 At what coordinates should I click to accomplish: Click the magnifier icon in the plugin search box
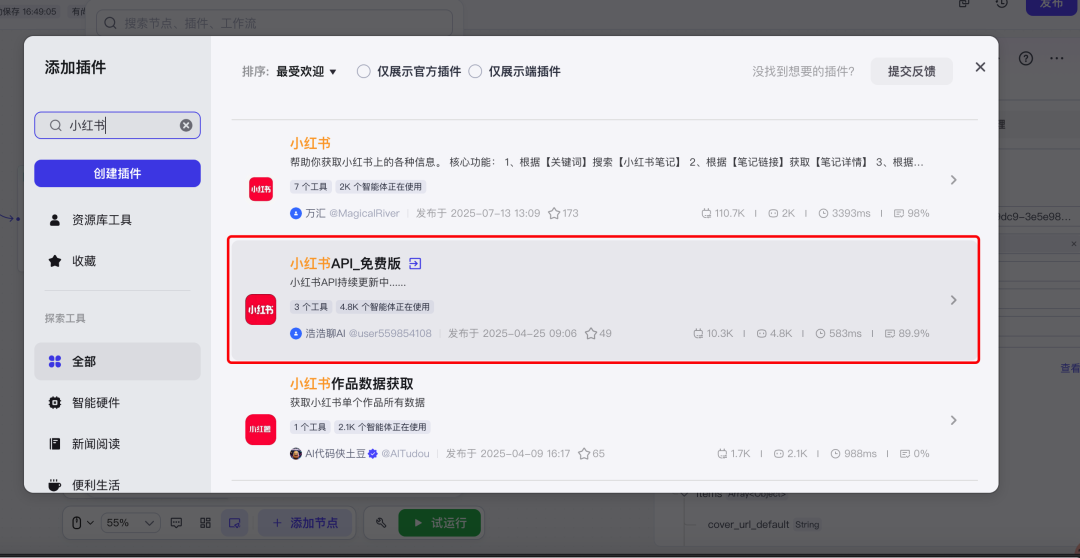tap(55, 125)
